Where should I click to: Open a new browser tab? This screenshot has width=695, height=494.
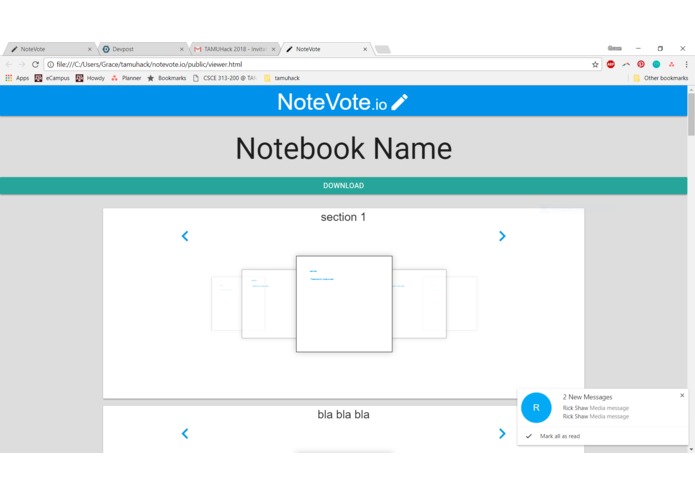click(x=383, y=49)
